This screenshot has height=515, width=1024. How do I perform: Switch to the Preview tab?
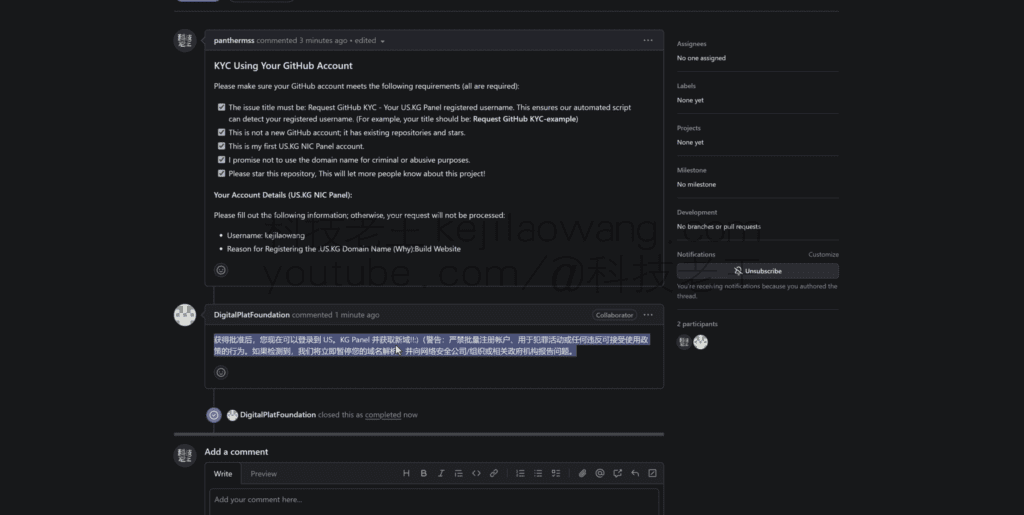(x=263, y=473)
